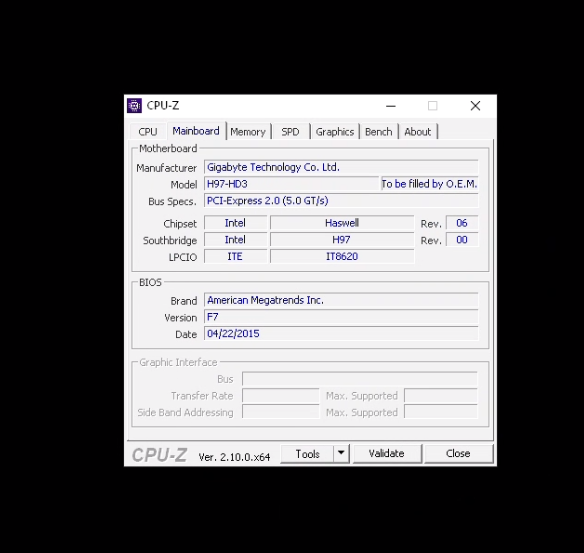The width and height of the screenshot is (584, 553).
Task: Switch to the Memory tab
Action: pyautogui.click(x=248, y=132)
